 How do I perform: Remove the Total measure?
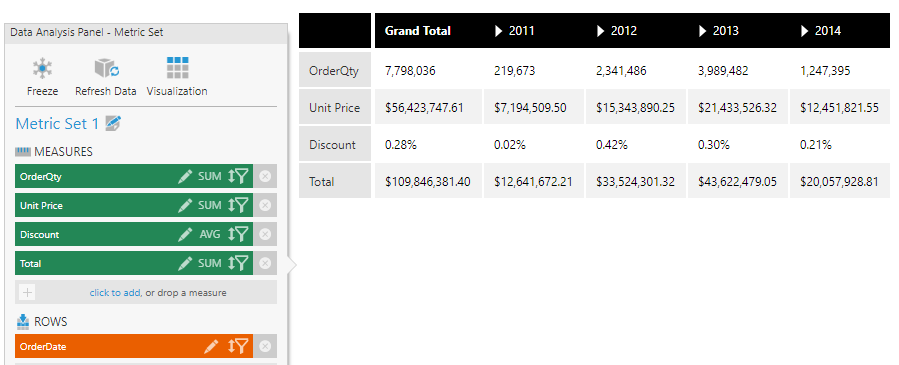point(265,263)
